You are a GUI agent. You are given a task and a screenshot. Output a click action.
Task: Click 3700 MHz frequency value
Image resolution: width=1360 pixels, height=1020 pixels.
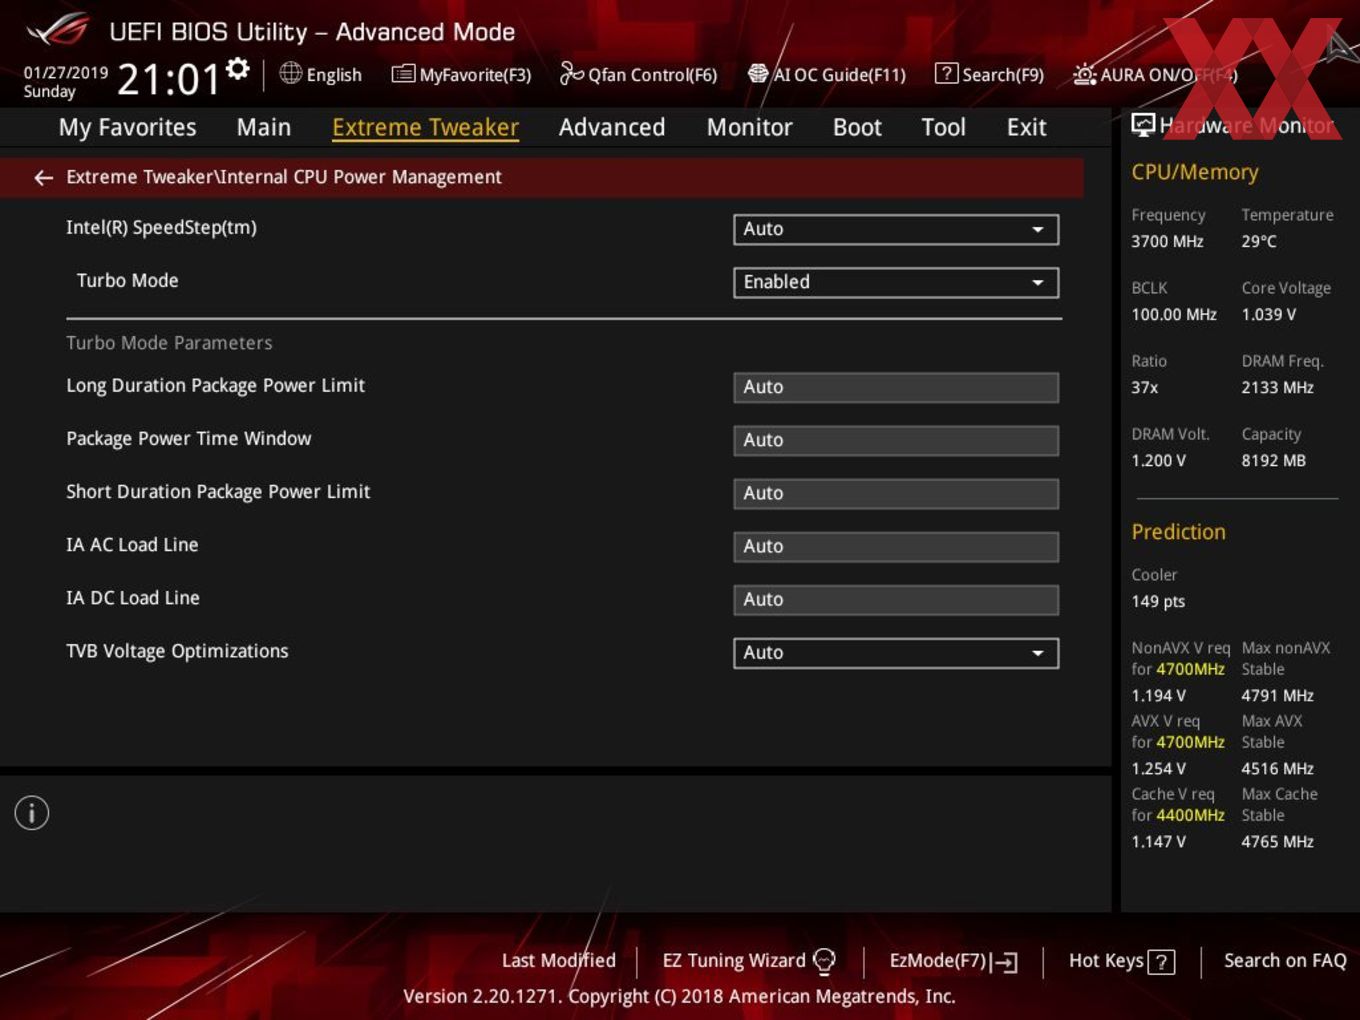1167,241
